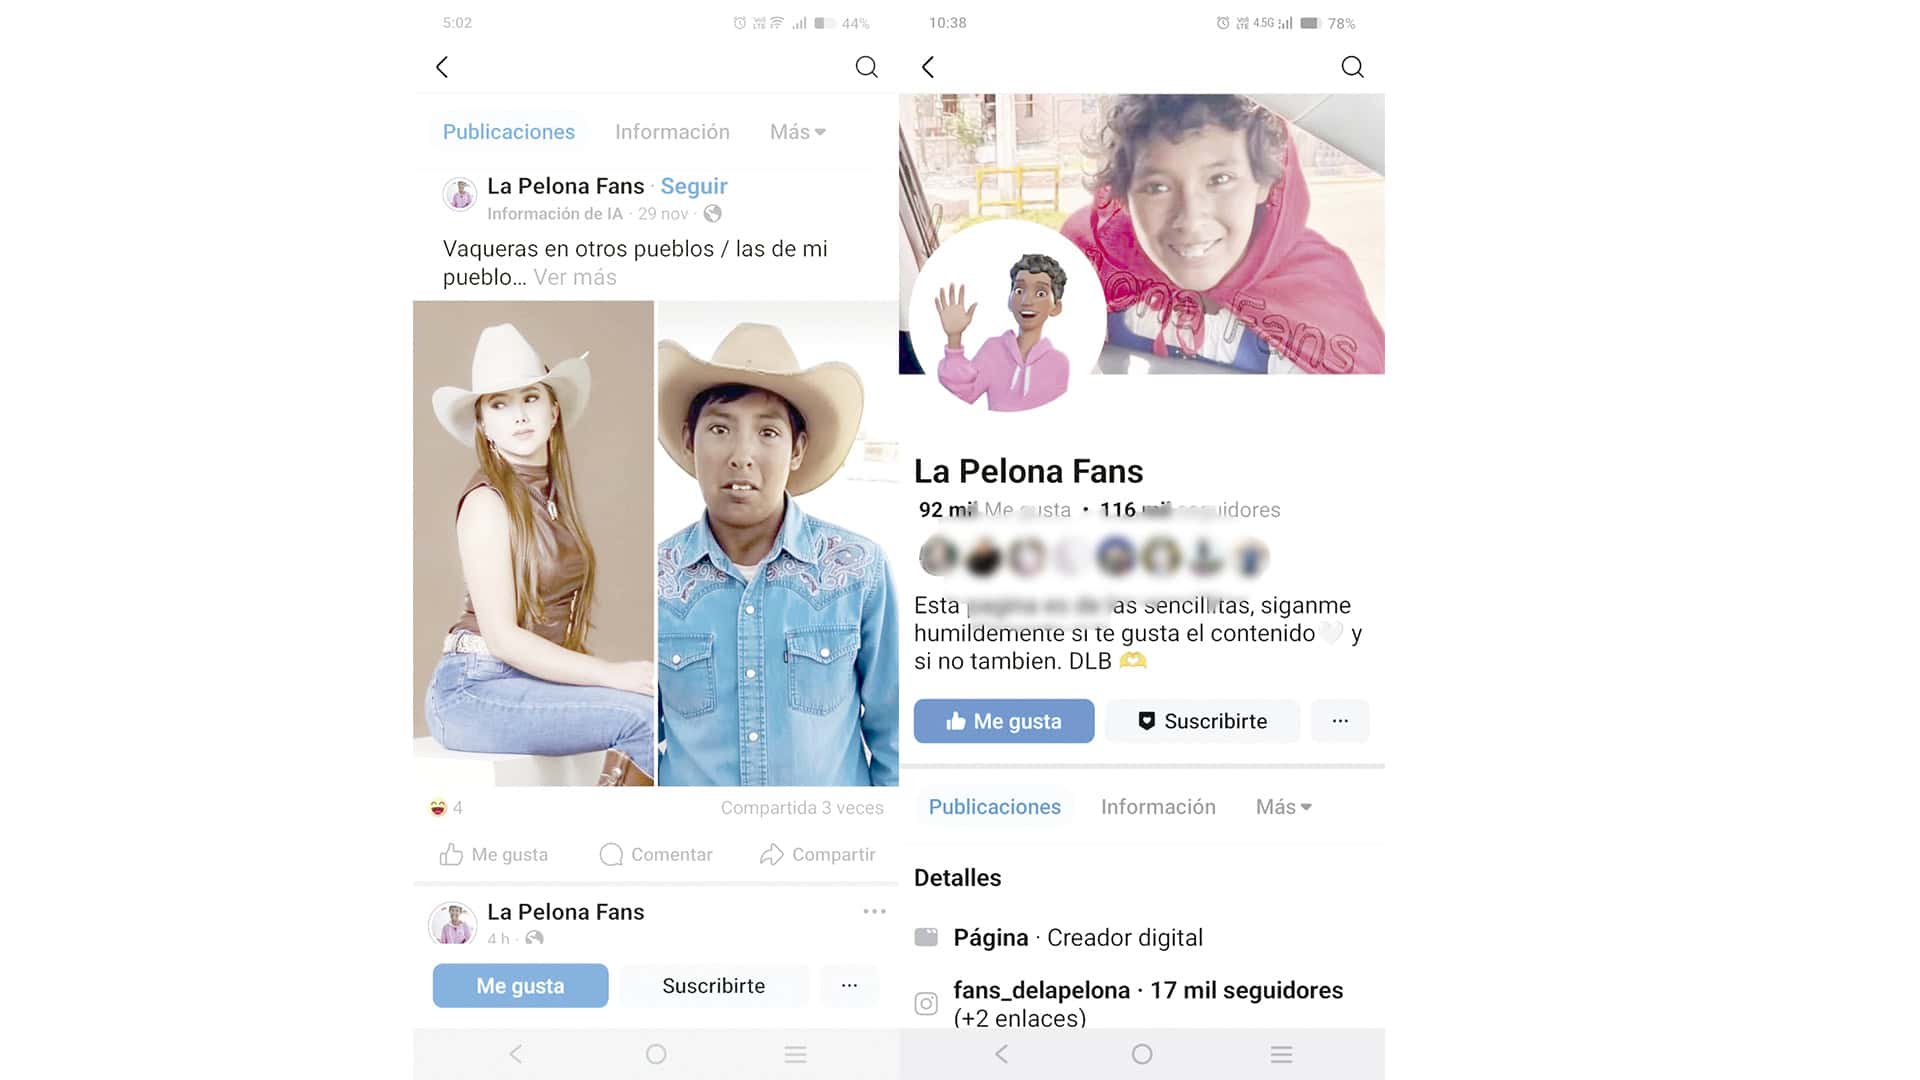Image resolution: width=1920 pixels, height=1080 pixels.
Task: Tap the back arrow on left screen
Action: pyautogui.click(x=442, y=67)
